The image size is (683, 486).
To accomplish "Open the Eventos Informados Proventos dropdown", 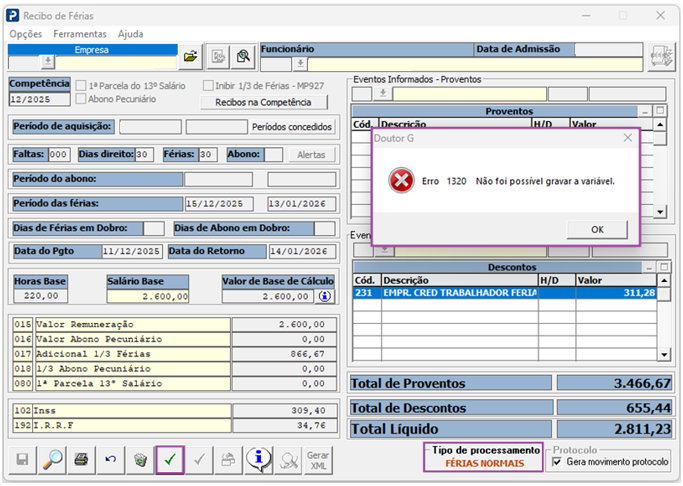I will coord(381,94).
